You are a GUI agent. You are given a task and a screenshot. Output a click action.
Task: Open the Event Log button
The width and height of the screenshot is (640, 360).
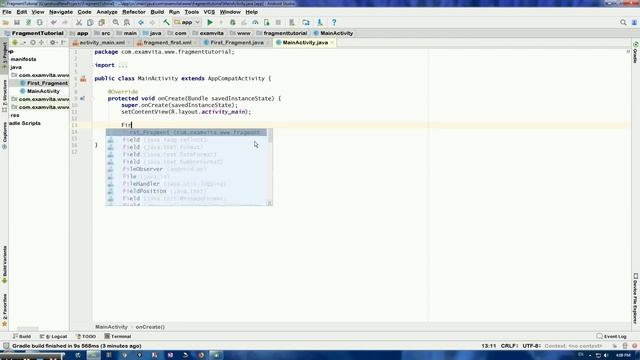click(611, 336)
